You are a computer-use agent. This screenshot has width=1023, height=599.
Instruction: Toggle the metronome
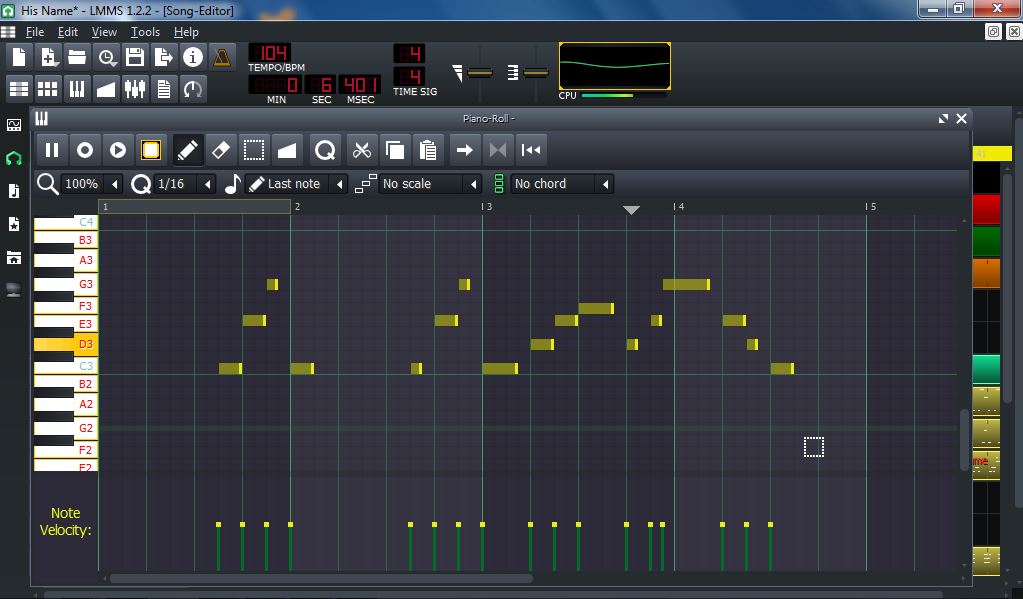pyautogui.click(x=222, y=57)
